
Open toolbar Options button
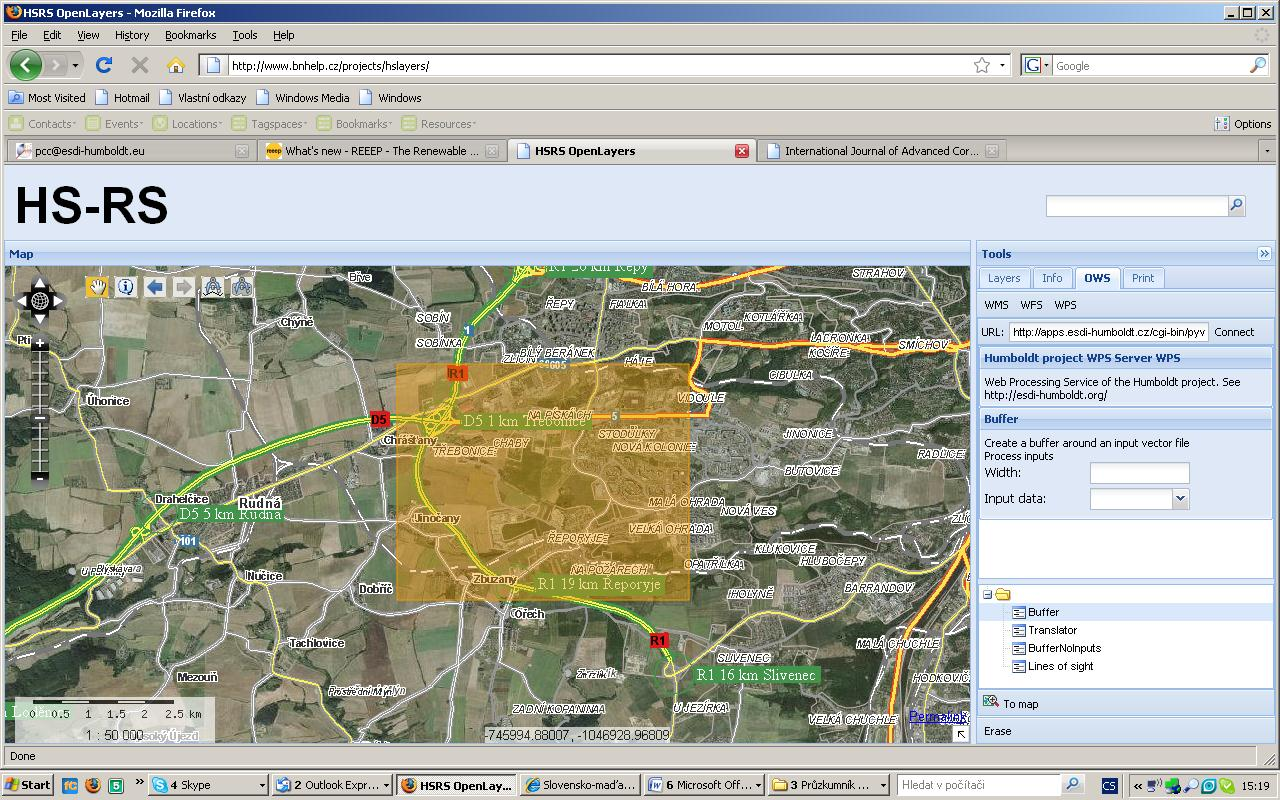click(x=1243, y=124)
